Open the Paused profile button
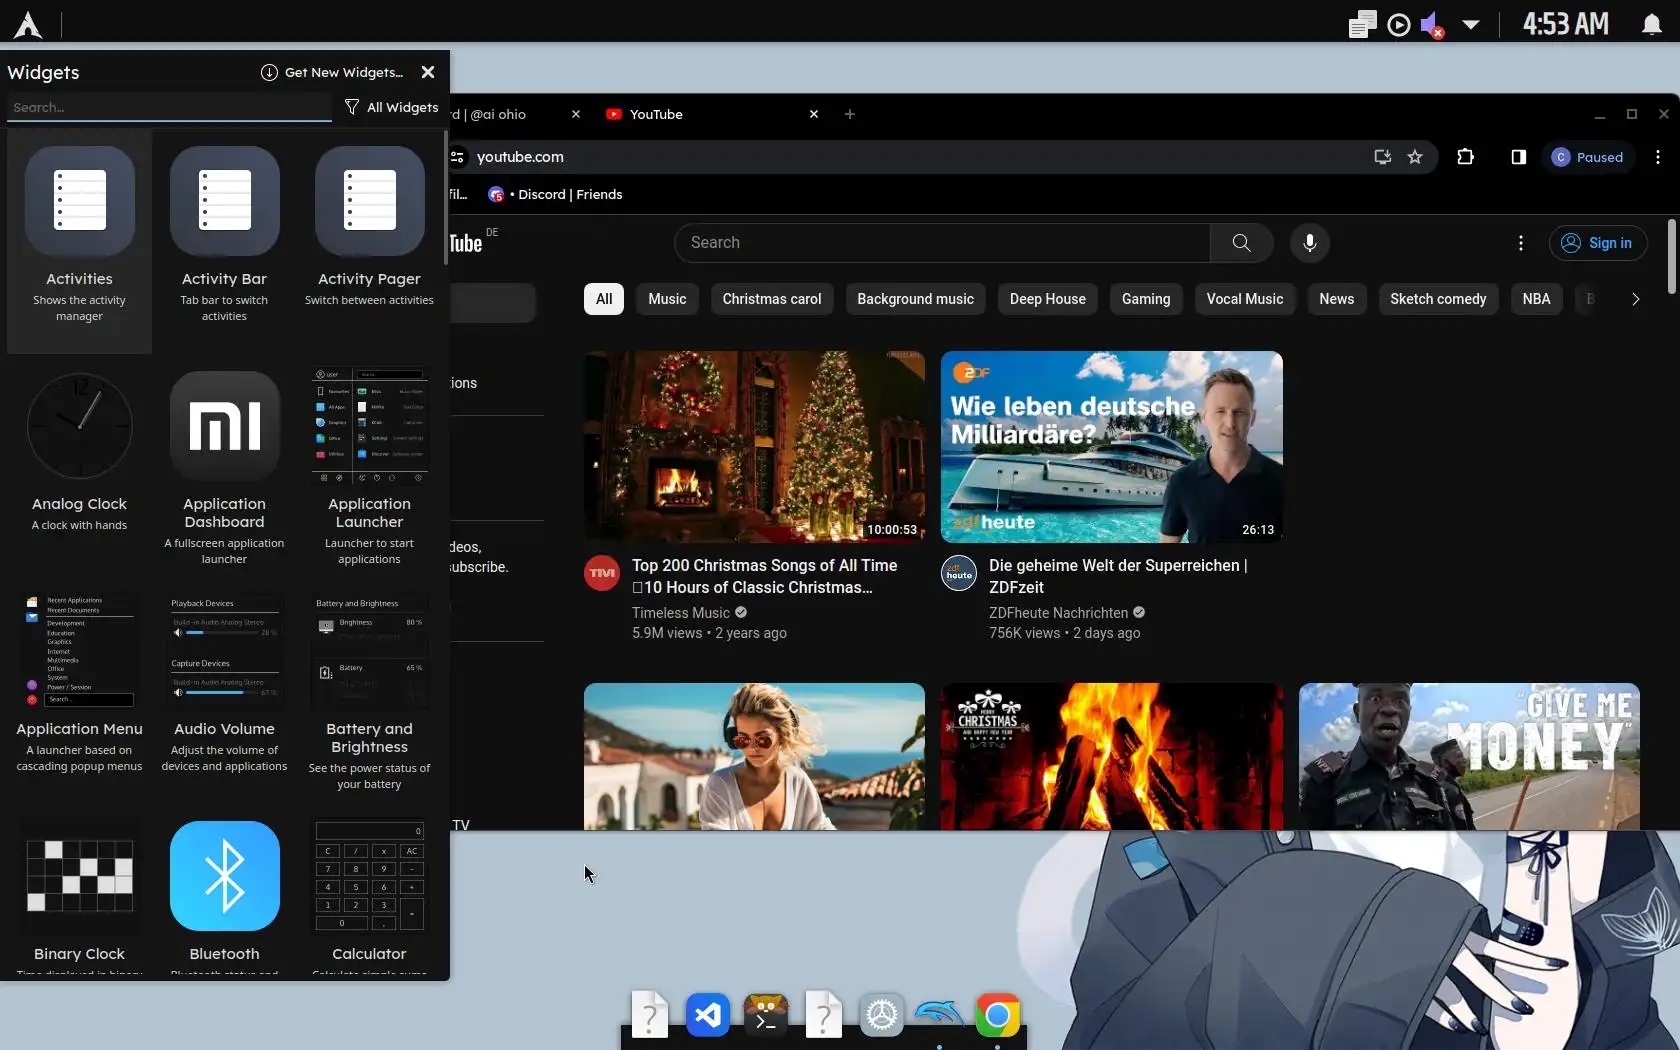Screen dimensions: 1680x1050 pyautogui.click(x=1588, y=157)
